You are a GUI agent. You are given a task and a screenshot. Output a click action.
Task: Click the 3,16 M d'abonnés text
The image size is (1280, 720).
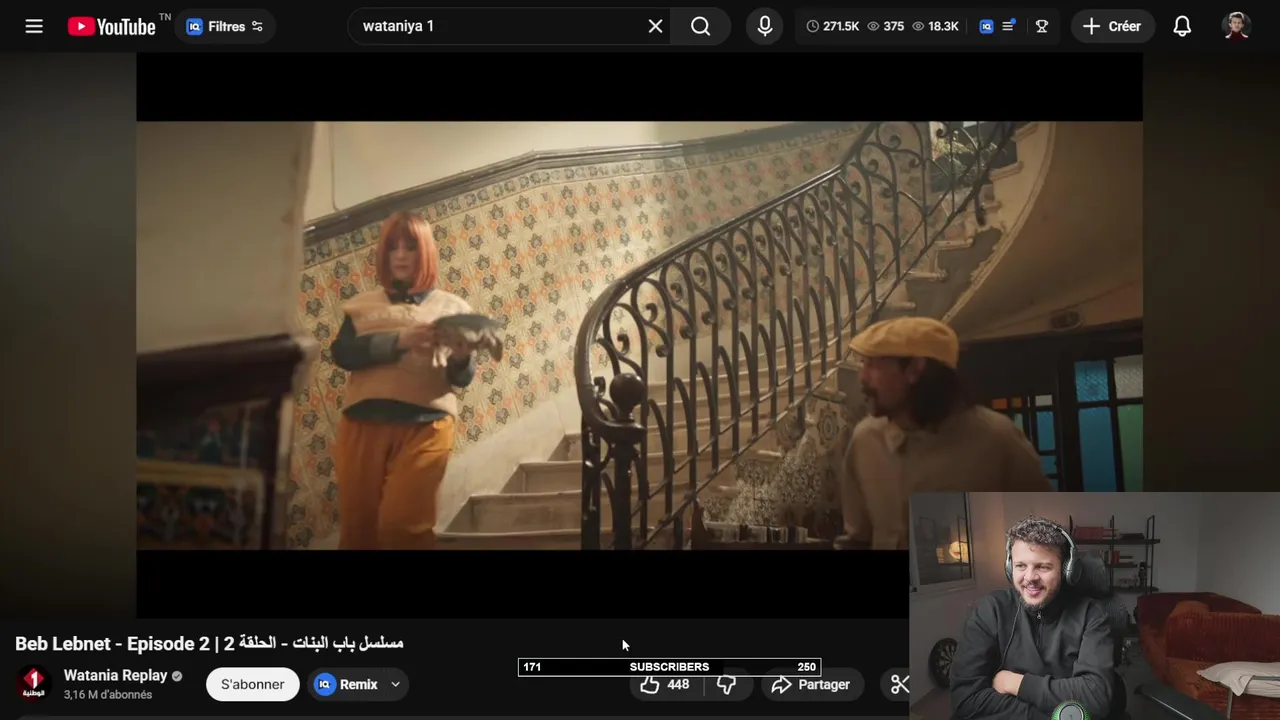coord(108,694)
